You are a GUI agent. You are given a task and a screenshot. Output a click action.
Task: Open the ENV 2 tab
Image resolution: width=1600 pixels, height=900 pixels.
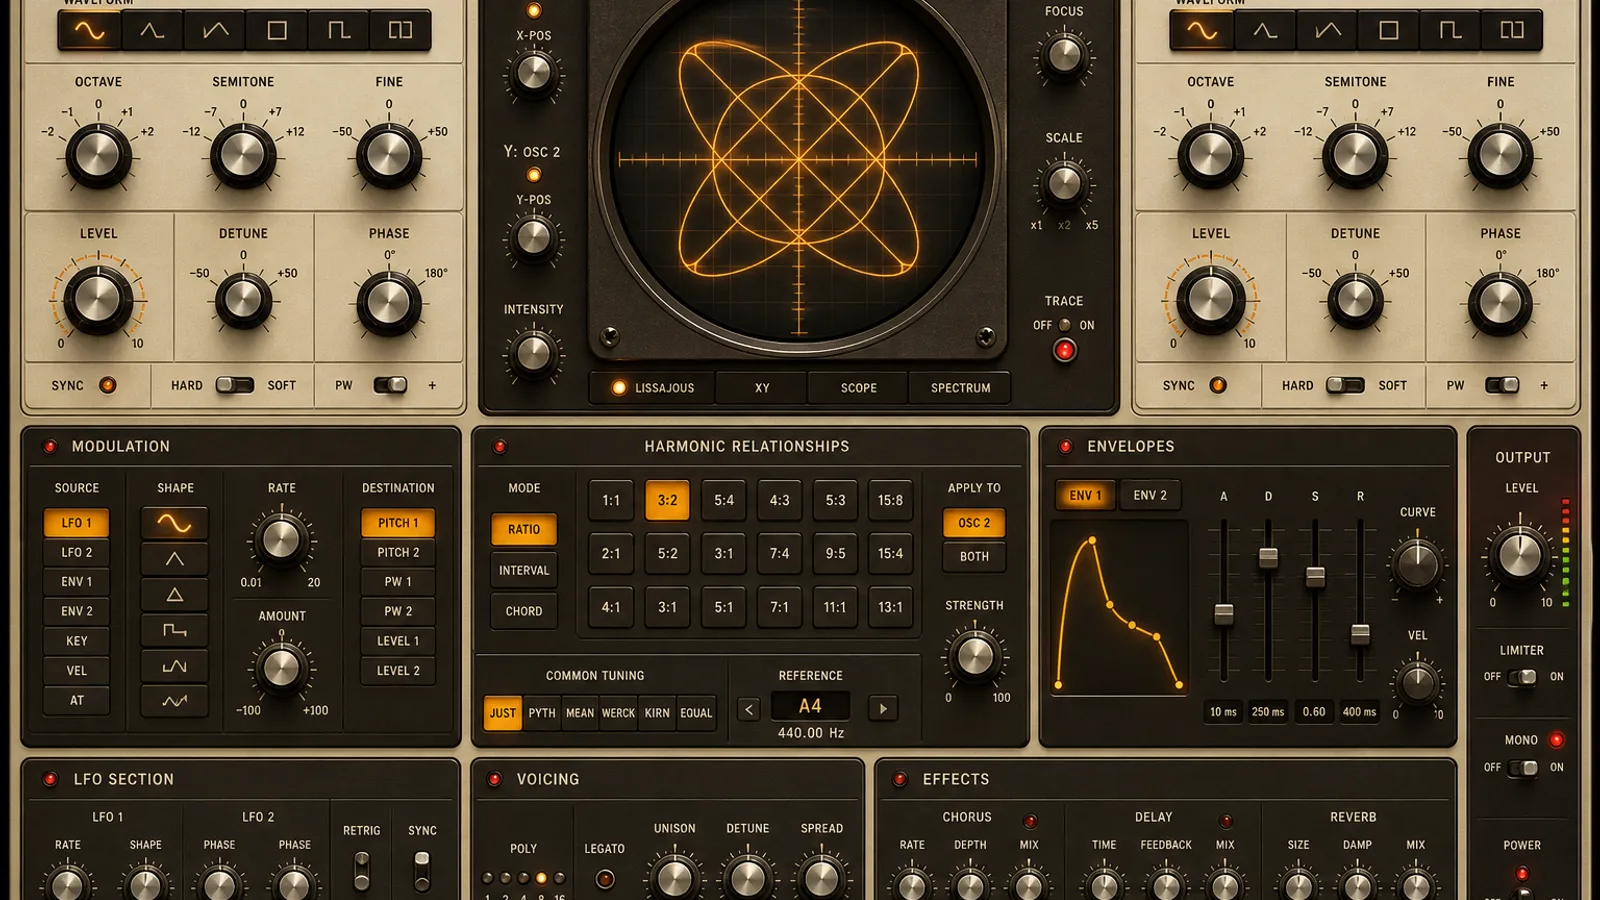[1150, 495]
